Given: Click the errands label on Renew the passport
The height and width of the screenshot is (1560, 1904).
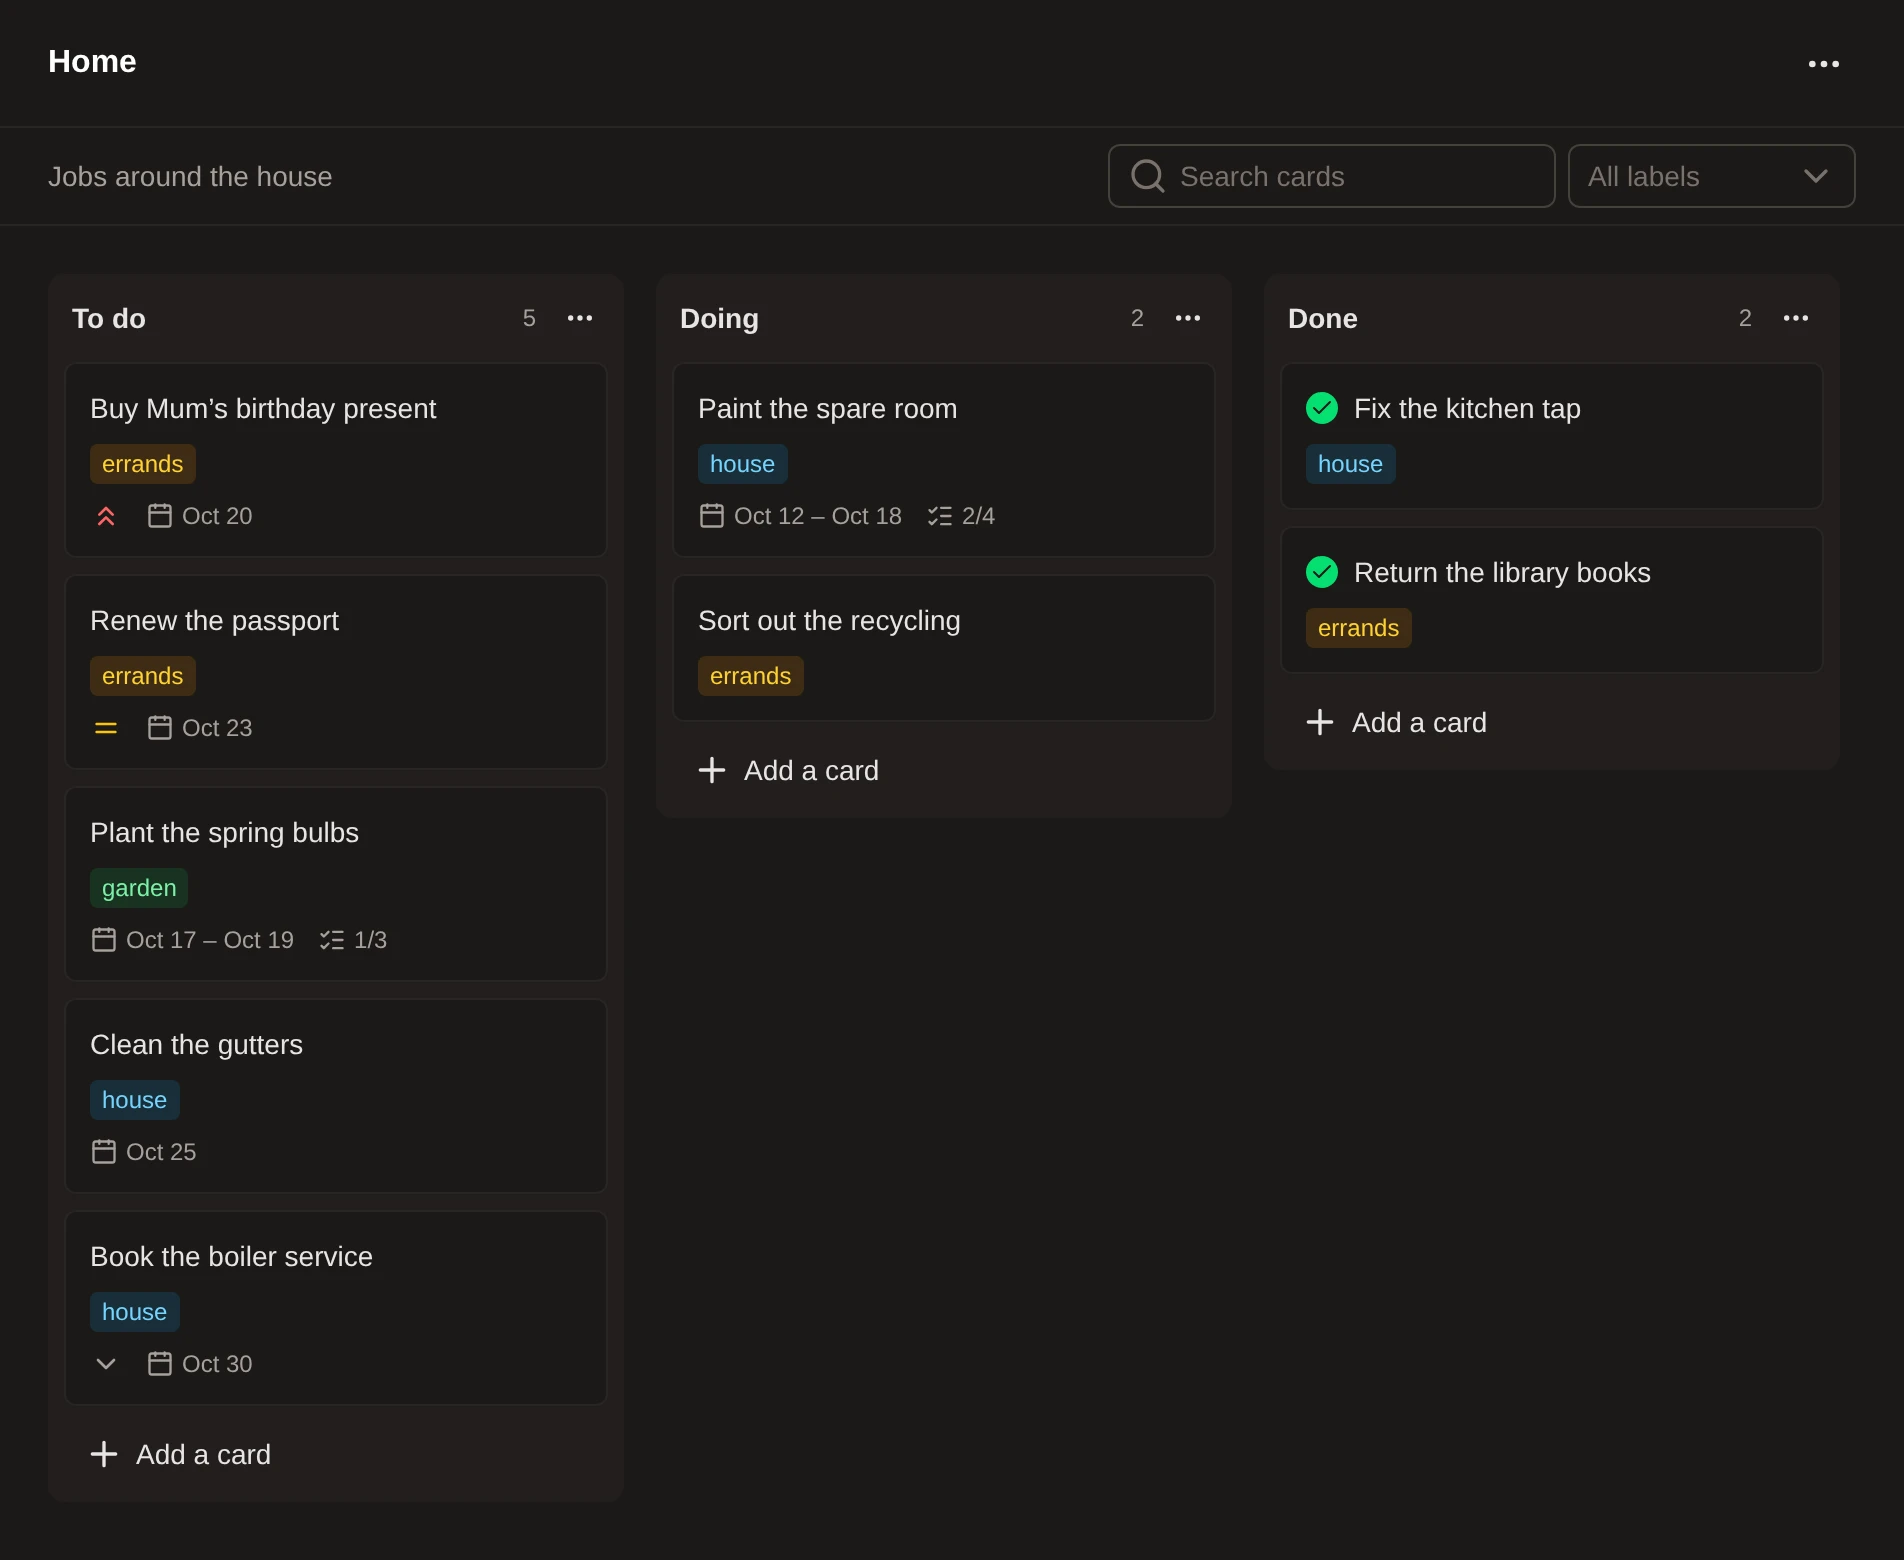Looking at the screenshot, I should point(143,676).
